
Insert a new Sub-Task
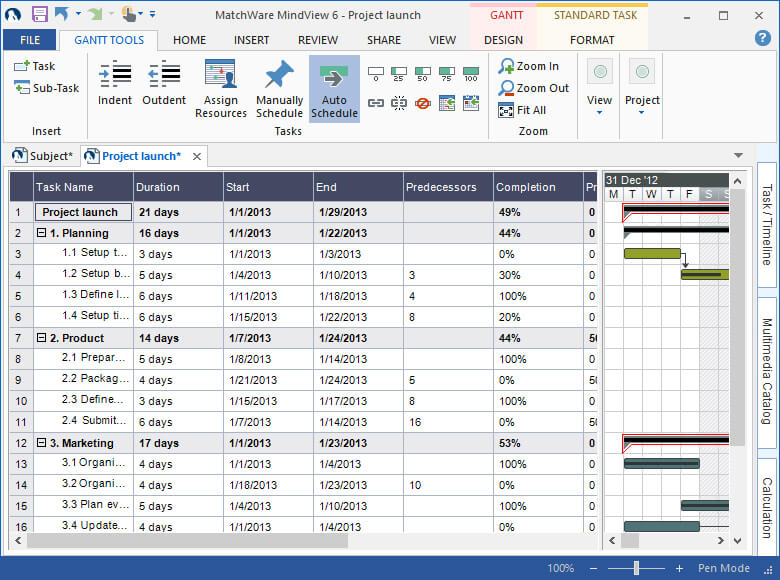coord(46,88)
